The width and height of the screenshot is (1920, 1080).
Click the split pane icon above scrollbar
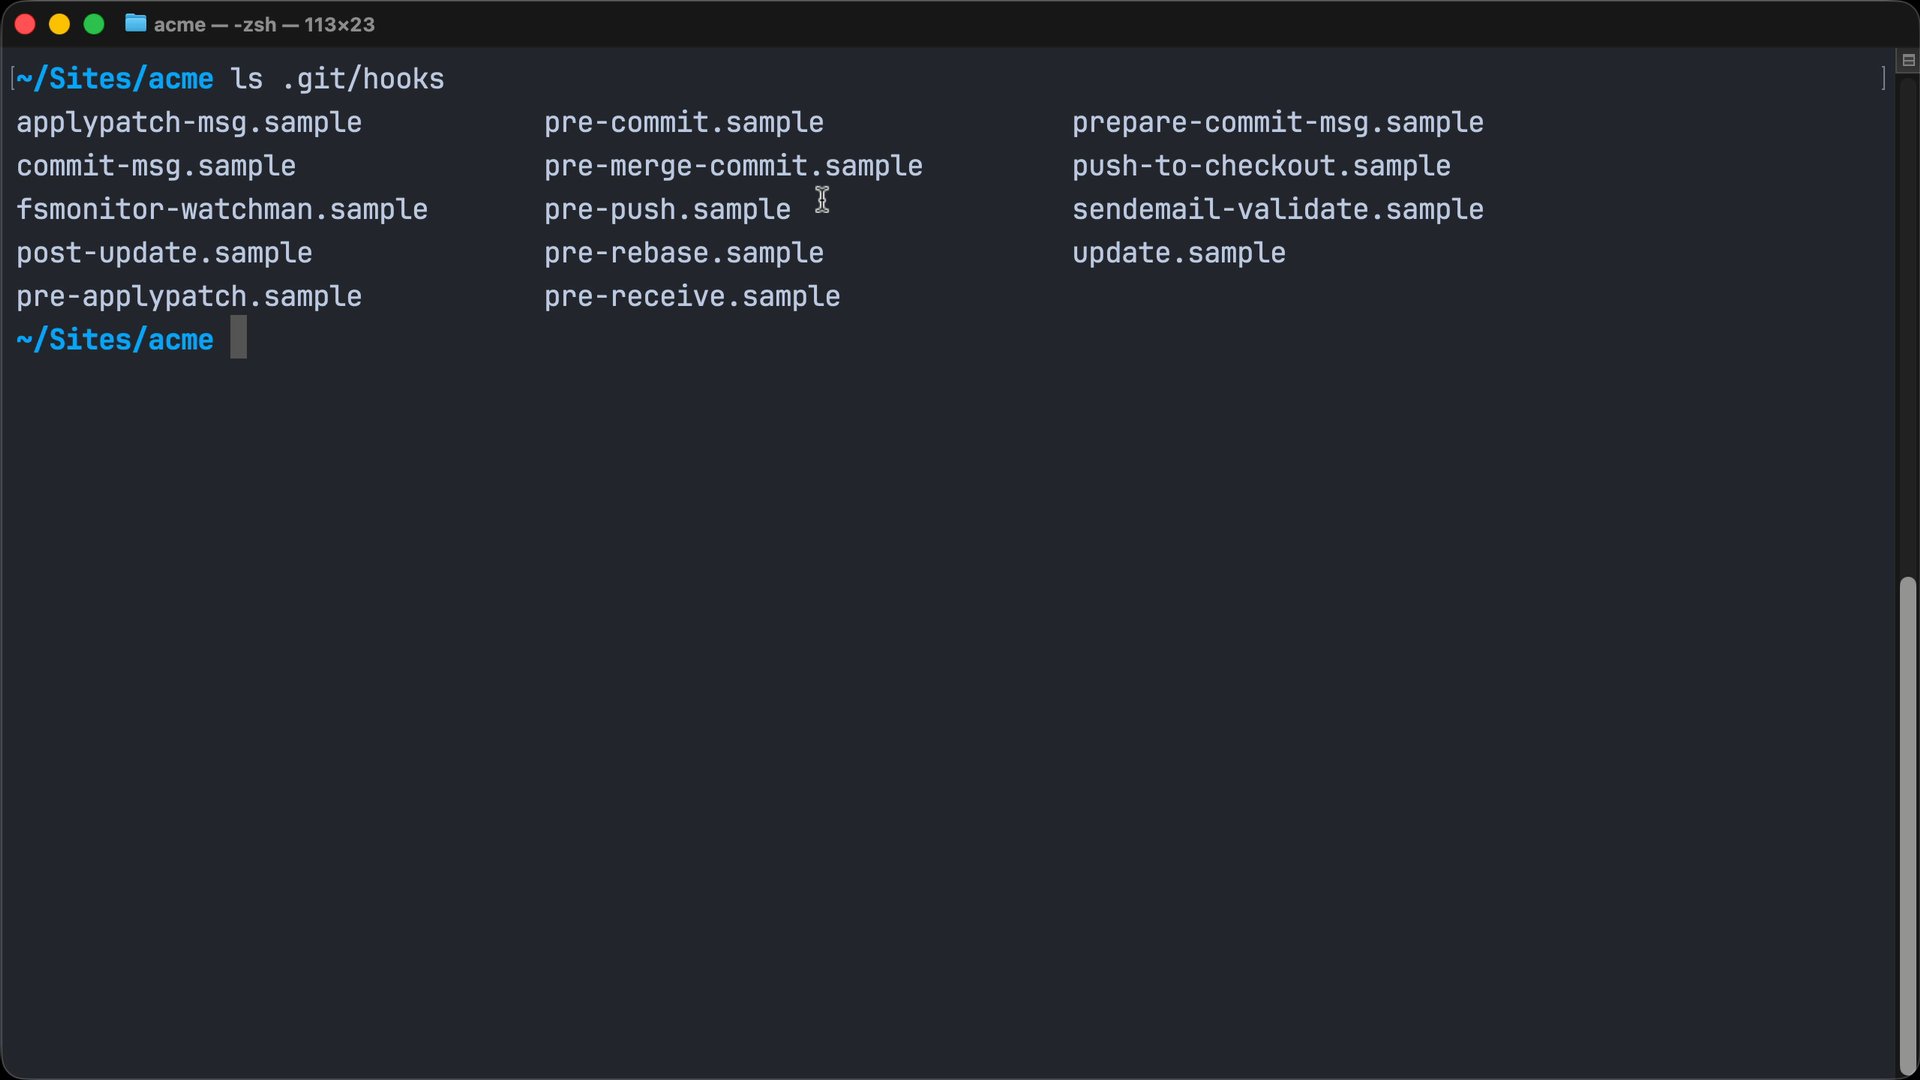[1908, 61]
